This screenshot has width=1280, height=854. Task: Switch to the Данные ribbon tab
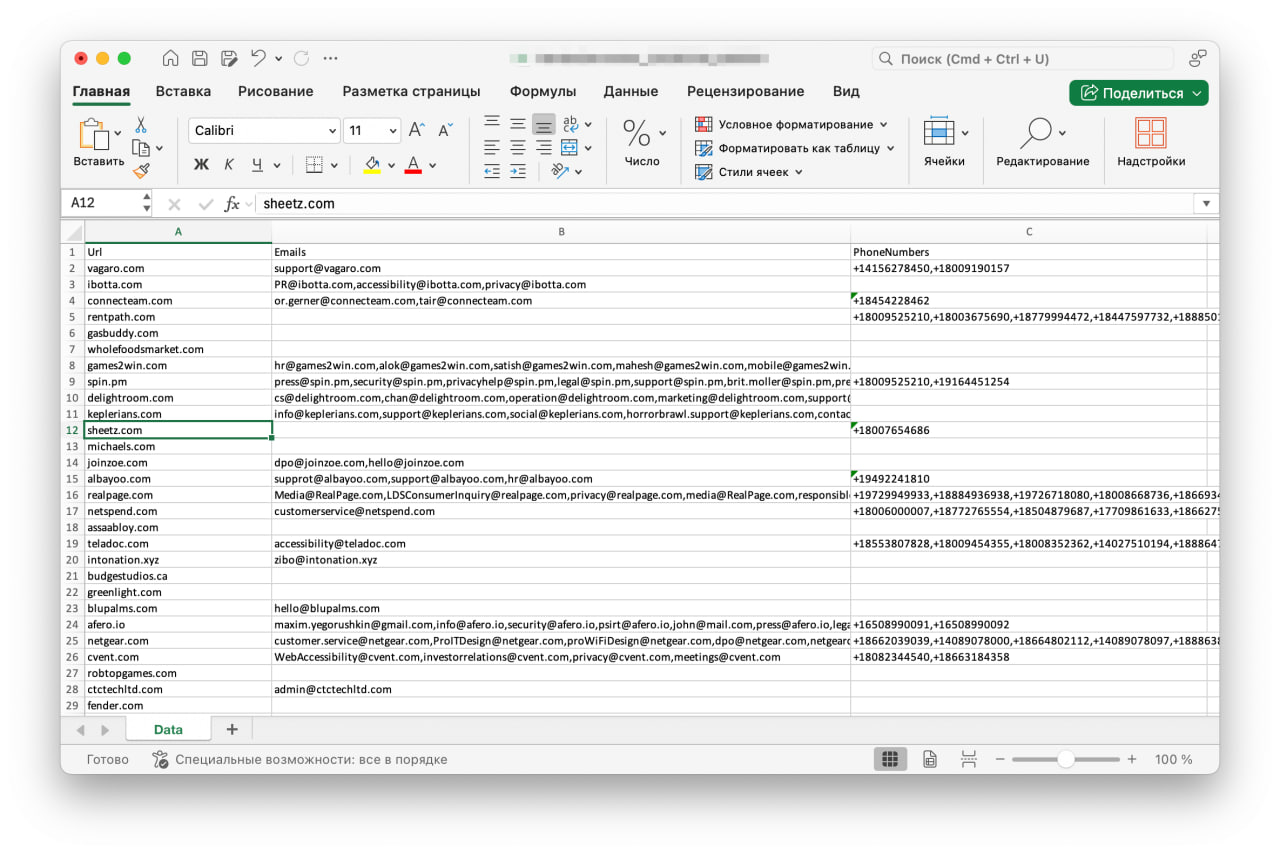pyautogui.click(x=630, y=91)
